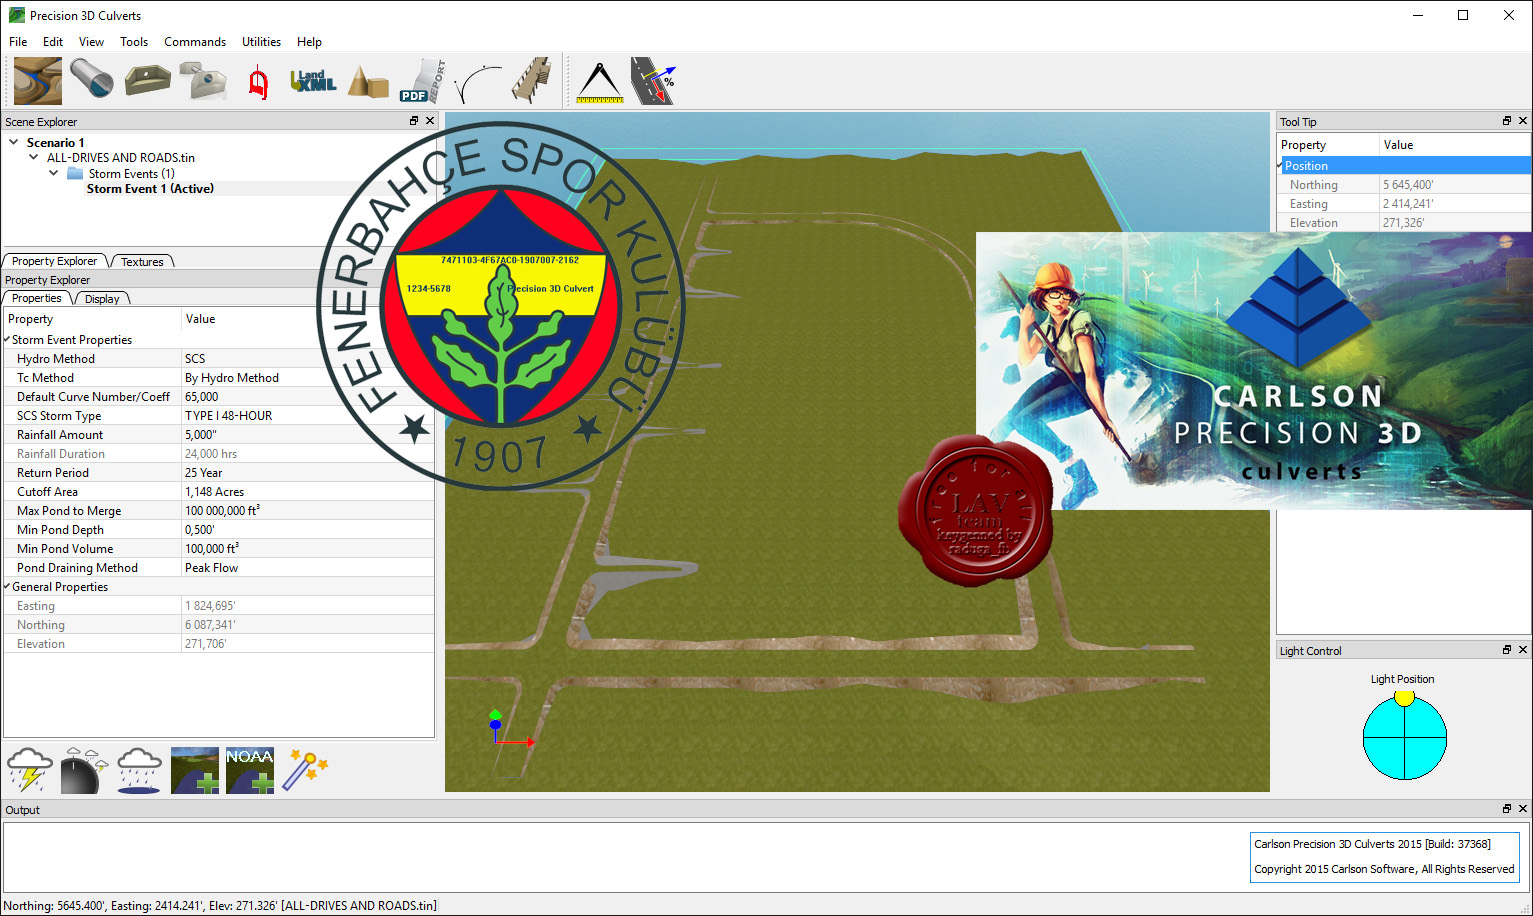This screenshot has width=1533, height=916.
Task: Collapse the Position group in Tool Tip
Action: click(1280, 165)
